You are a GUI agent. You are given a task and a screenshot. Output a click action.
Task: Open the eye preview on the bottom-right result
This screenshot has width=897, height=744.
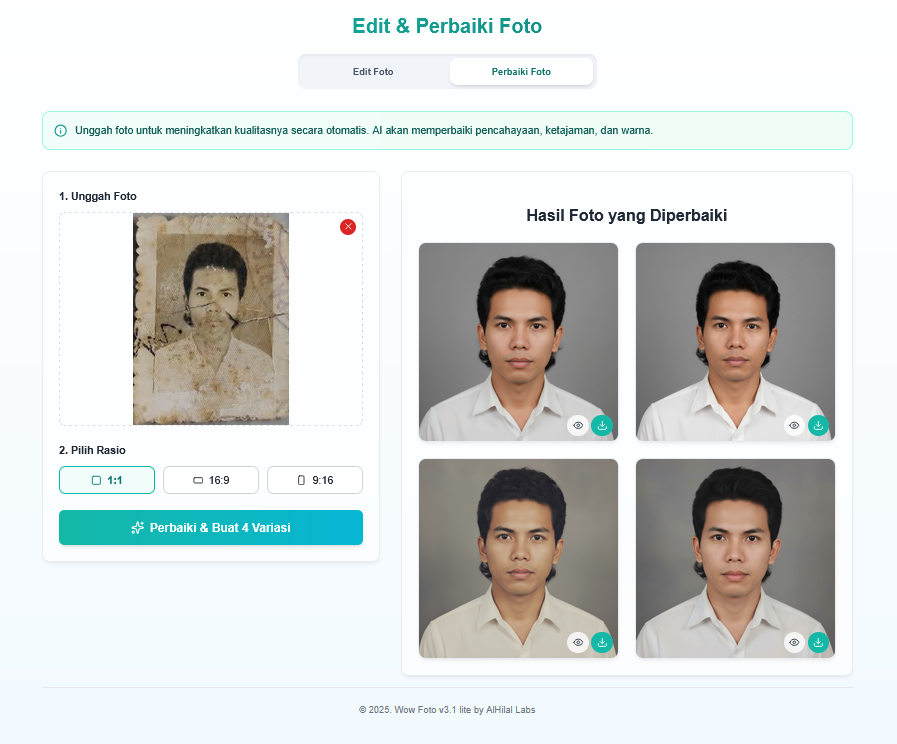click(793, 642)
